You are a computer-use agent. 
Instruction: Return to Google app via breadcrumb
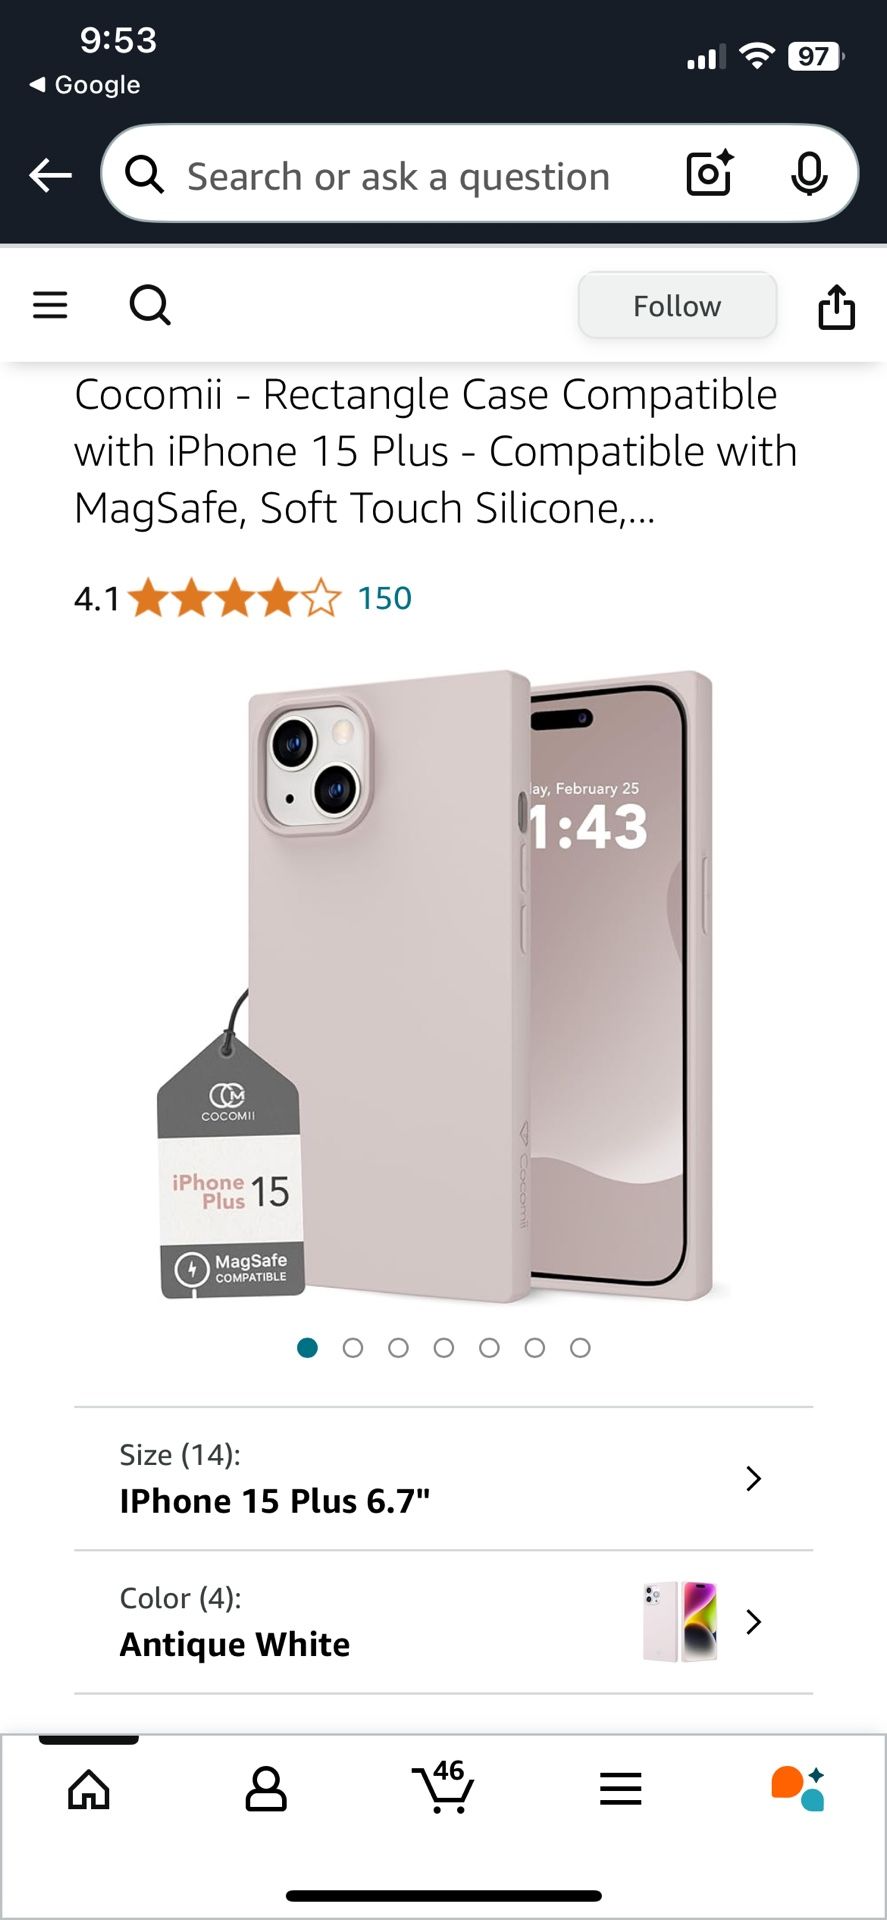[85, 85]
